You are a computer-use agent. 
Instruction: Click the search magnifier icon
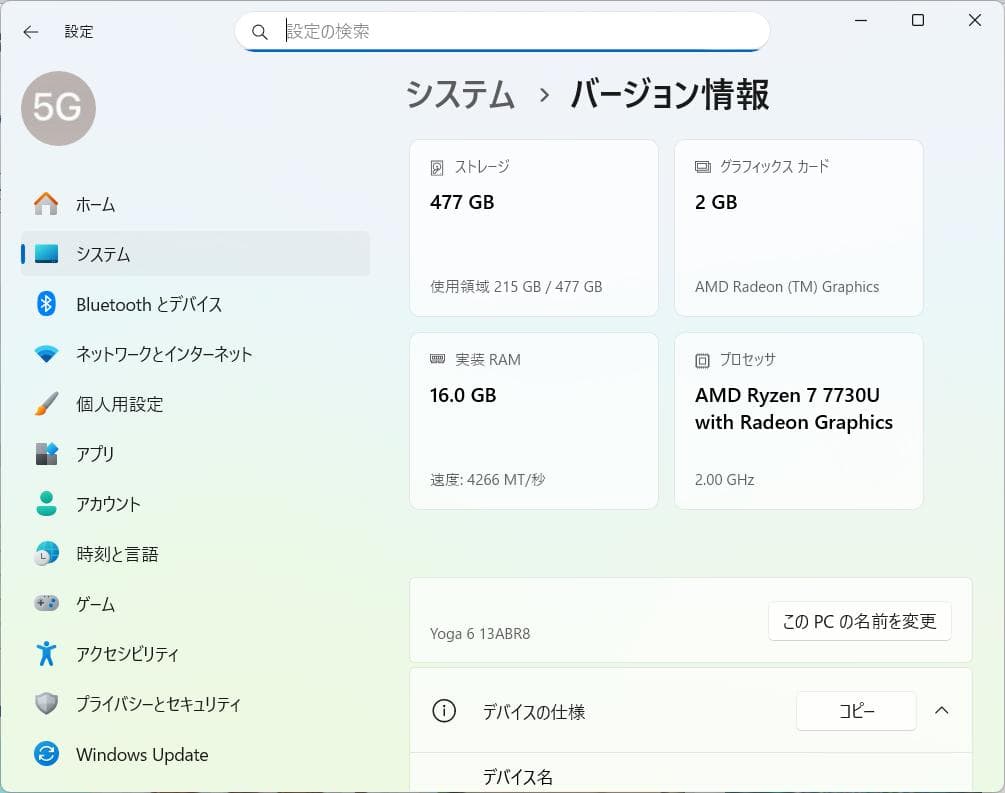259,31
